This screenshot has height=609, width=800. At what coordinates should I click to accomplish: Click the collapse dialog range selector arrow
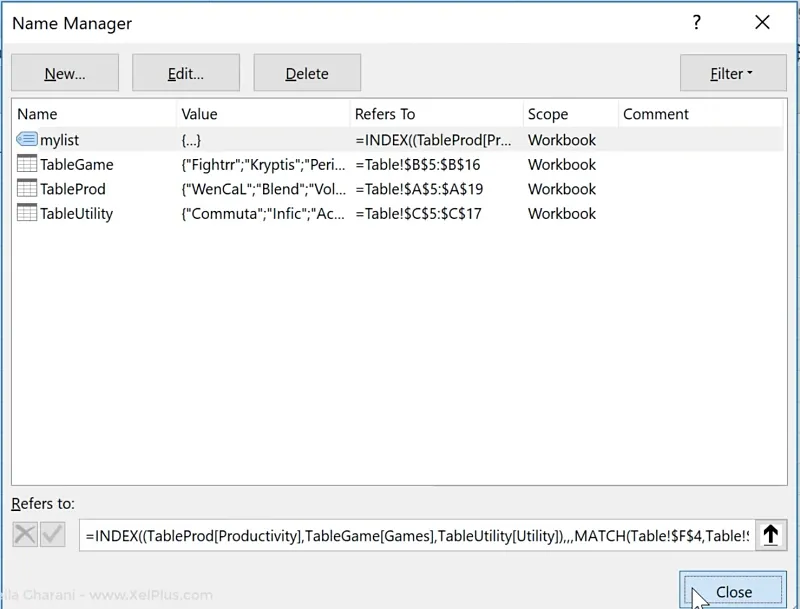[770, 535]
